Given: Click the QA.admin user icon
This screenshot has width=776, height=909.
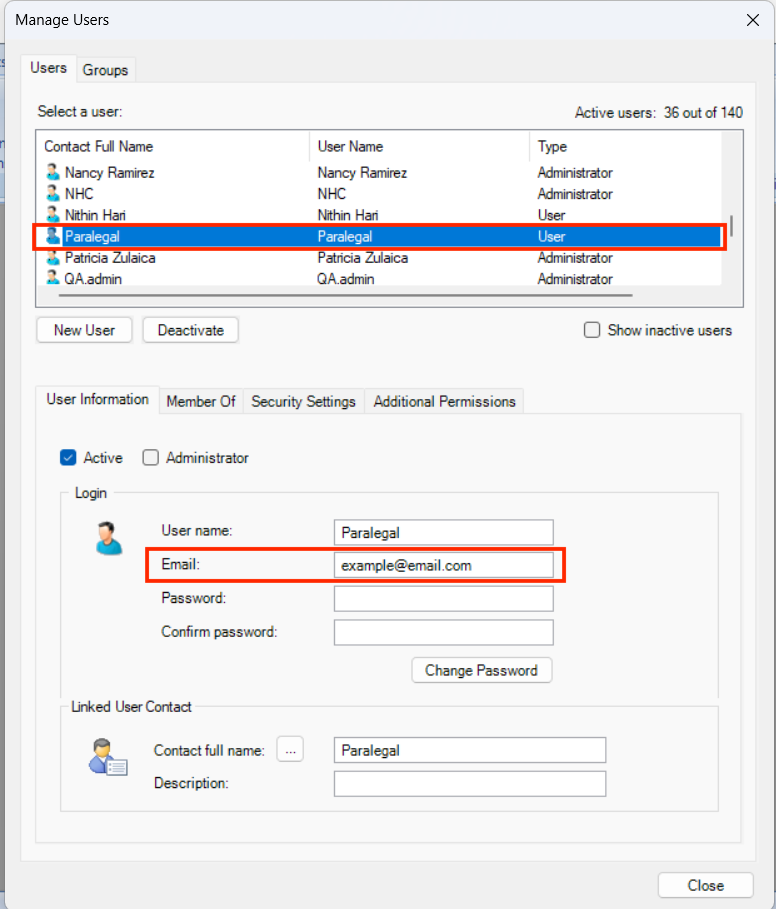Looking at the screenshot, I should coord(53,278).
